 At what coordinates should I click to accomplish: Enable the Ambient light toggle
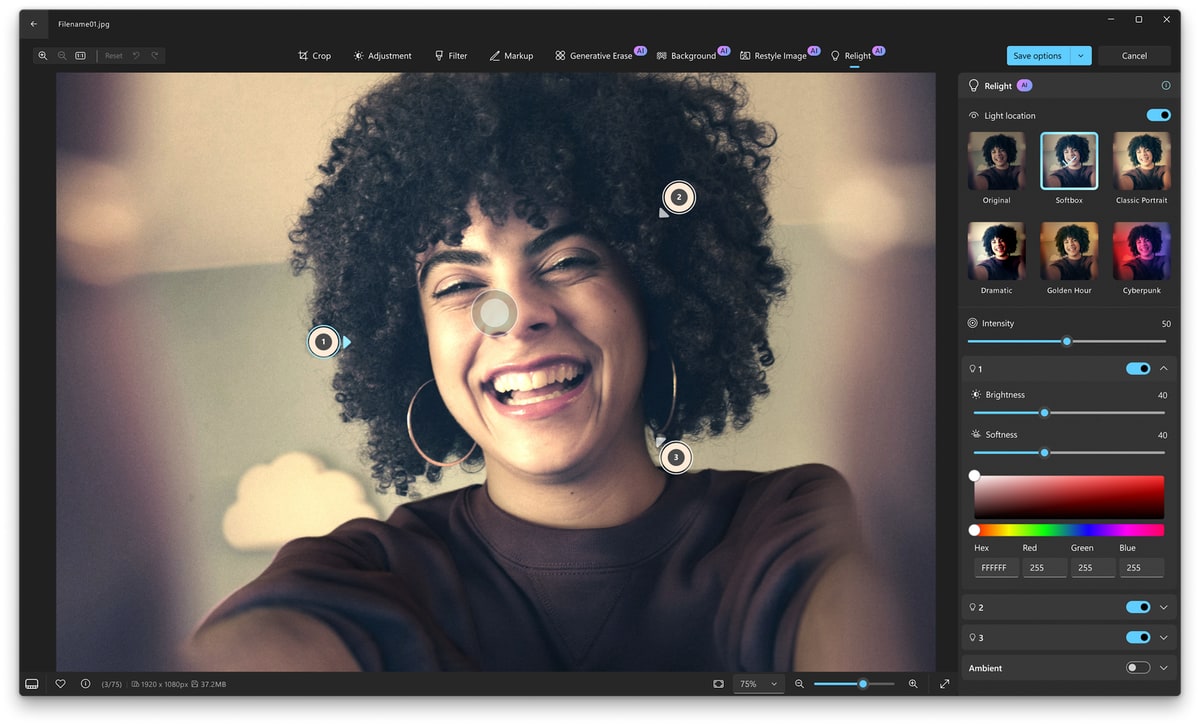click(1137, 668)
